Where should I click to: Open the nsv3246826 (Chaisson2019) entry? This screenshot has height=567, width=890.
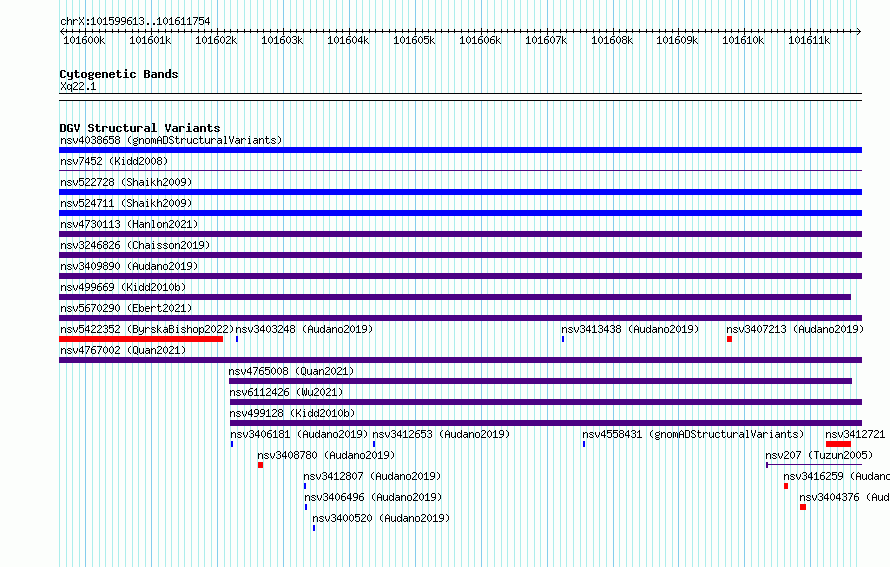tap(135, 245)
